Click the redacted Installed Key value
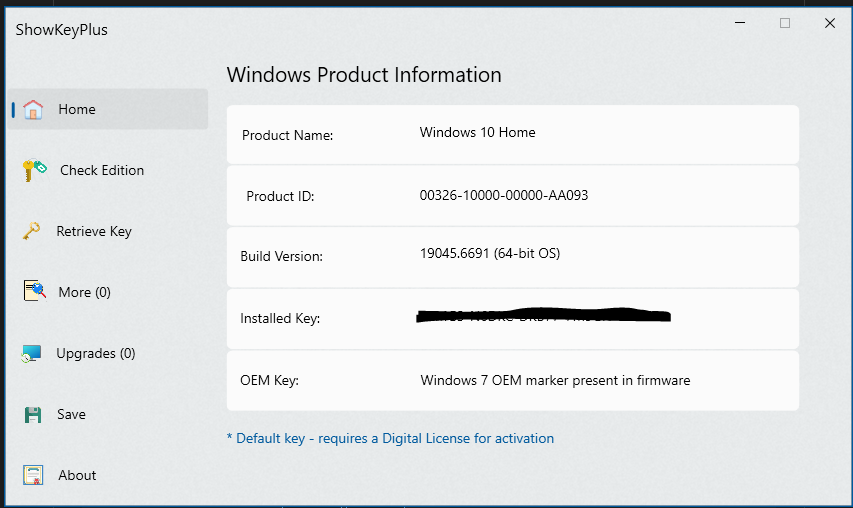Image resolution: width=853 pixels, height=508 pixels. tap(543, 315)
